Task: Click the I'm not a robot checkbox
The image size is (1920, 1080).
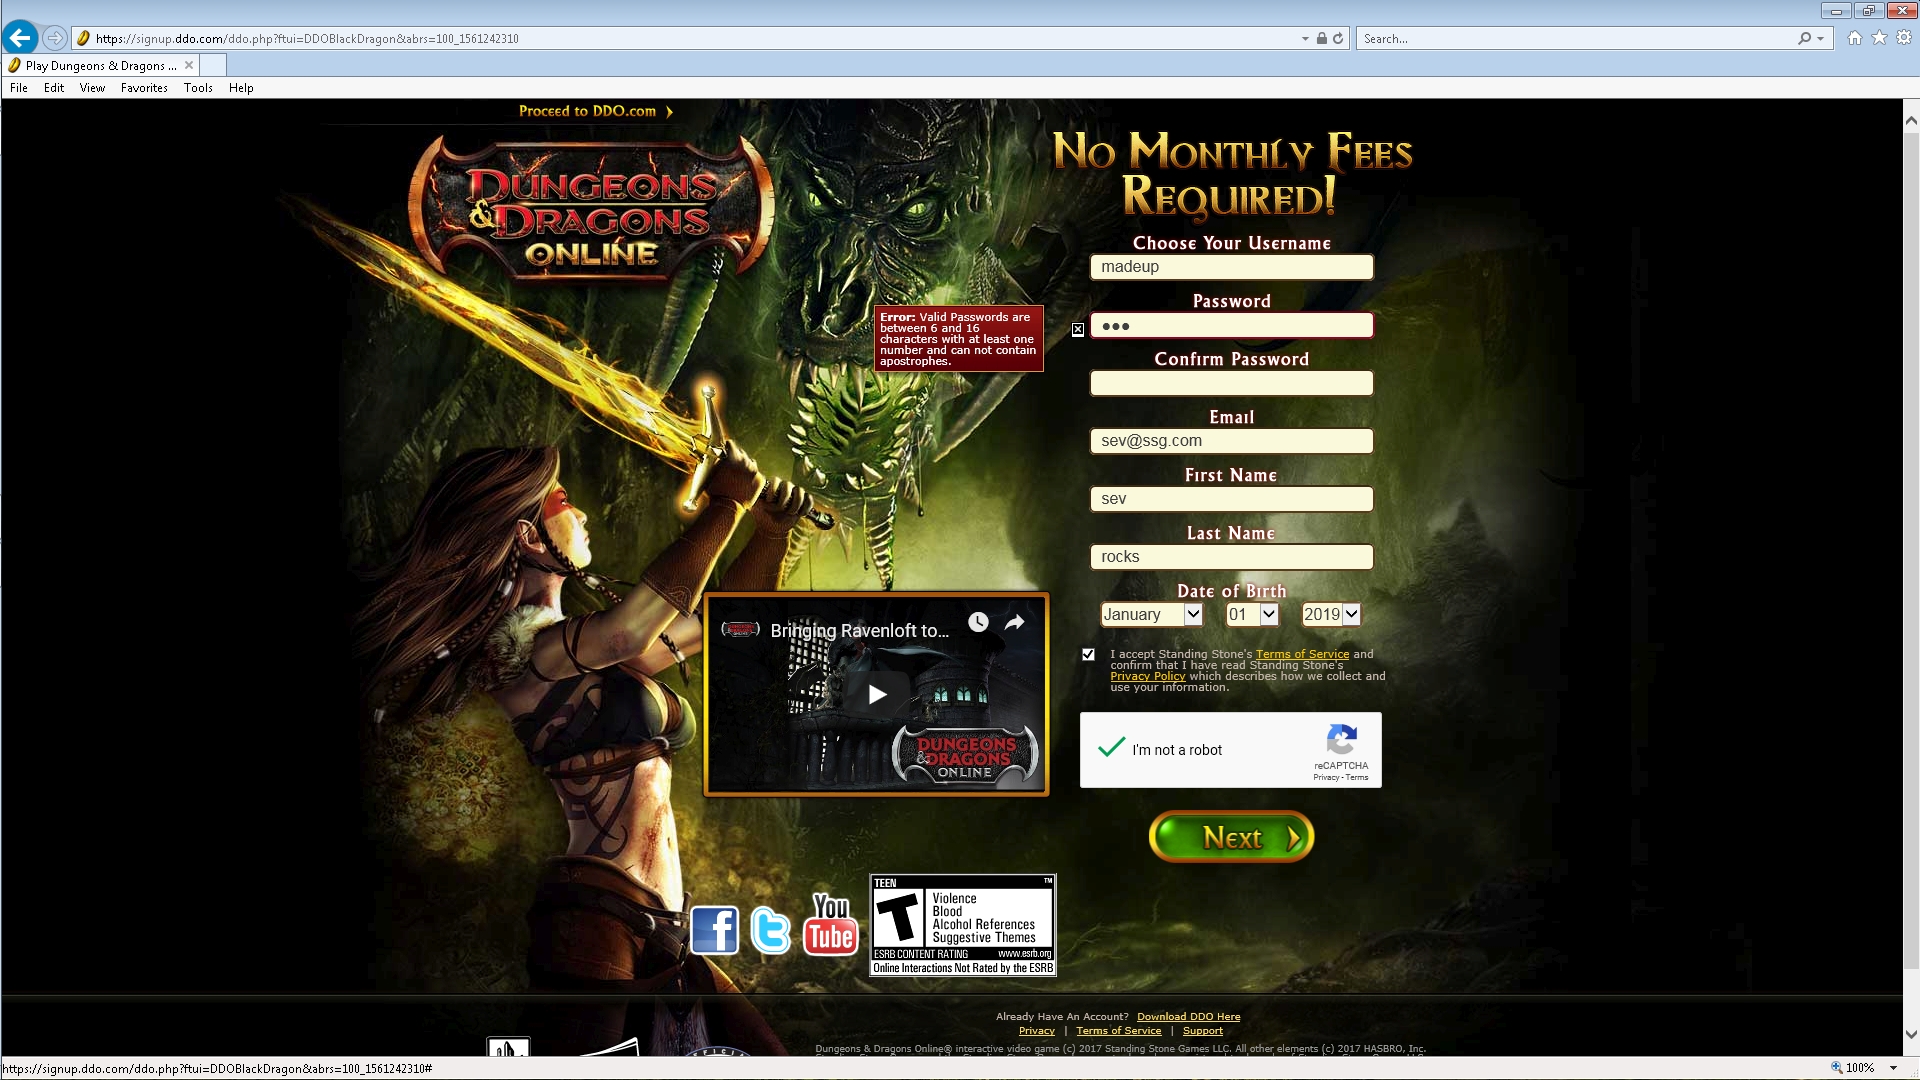Action: (x=1112, y=748)
